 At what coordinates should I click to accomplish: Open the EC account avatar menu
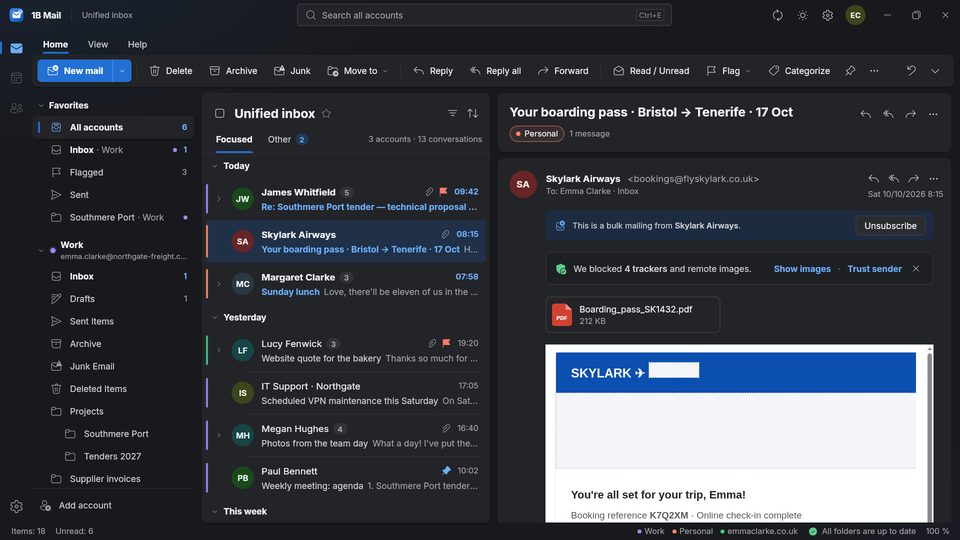pos(855,15)
